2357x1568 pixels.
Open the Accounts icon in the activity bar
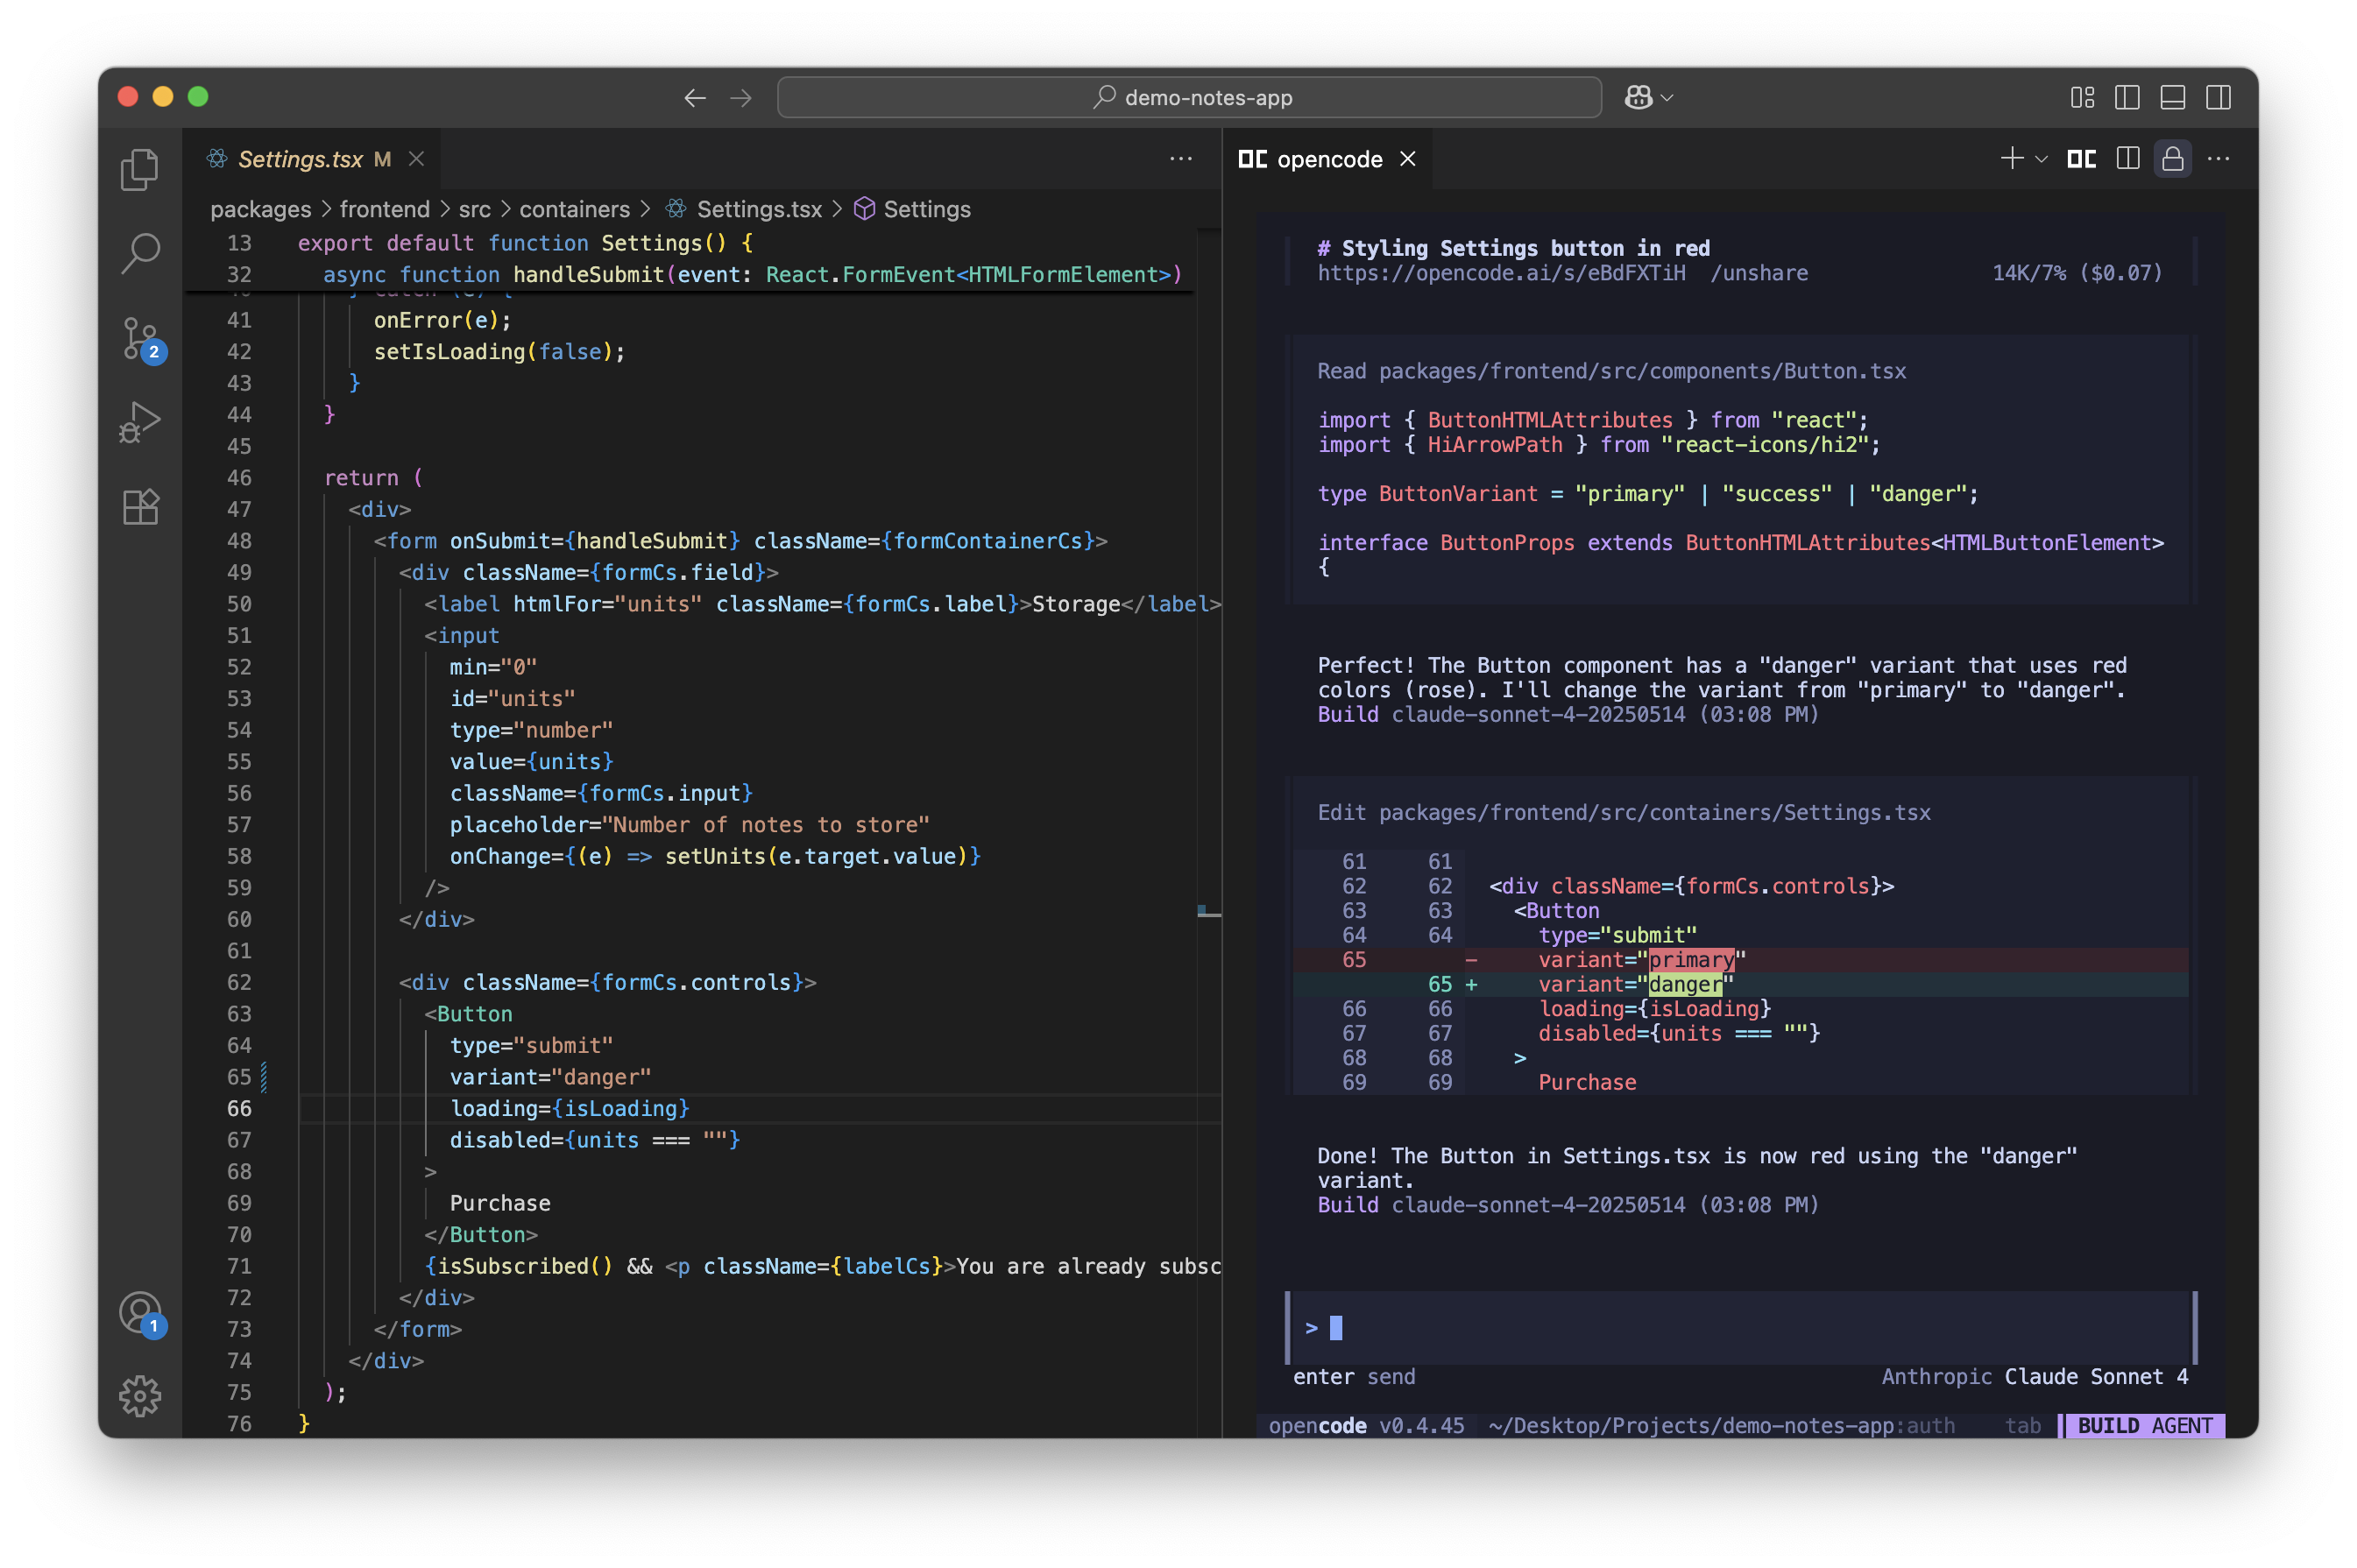pyautogui.click(x=140, y=1315)
